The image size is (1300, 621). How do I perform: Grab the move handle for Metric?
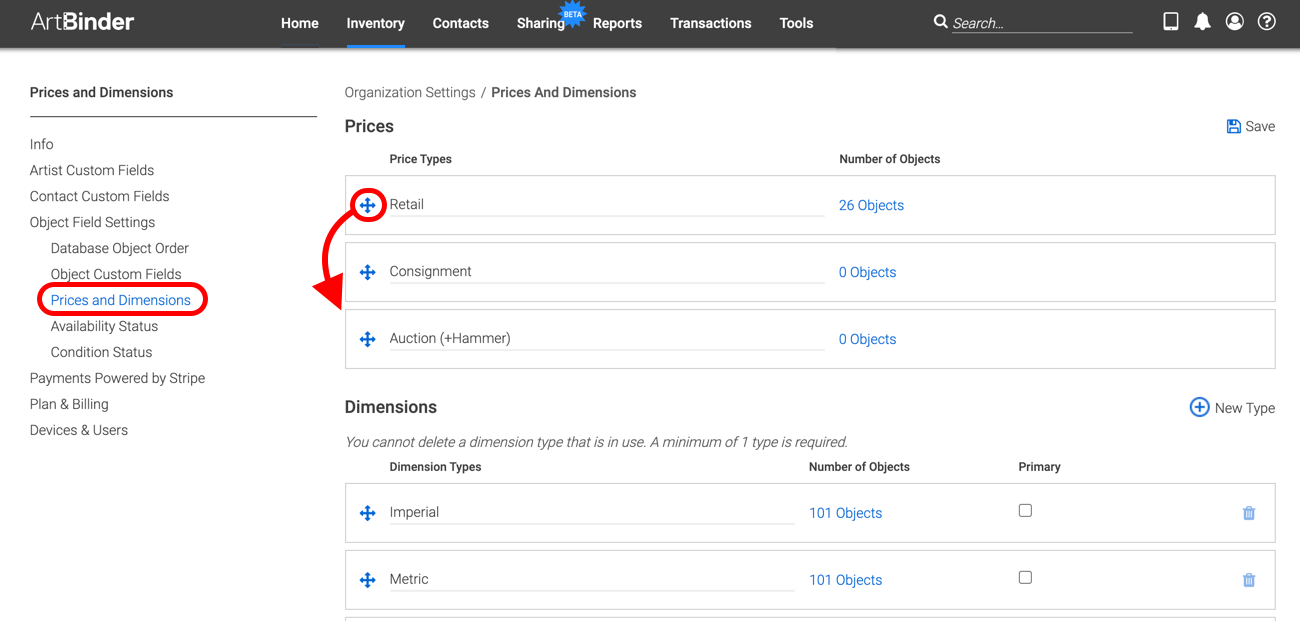tap(367, 580)
